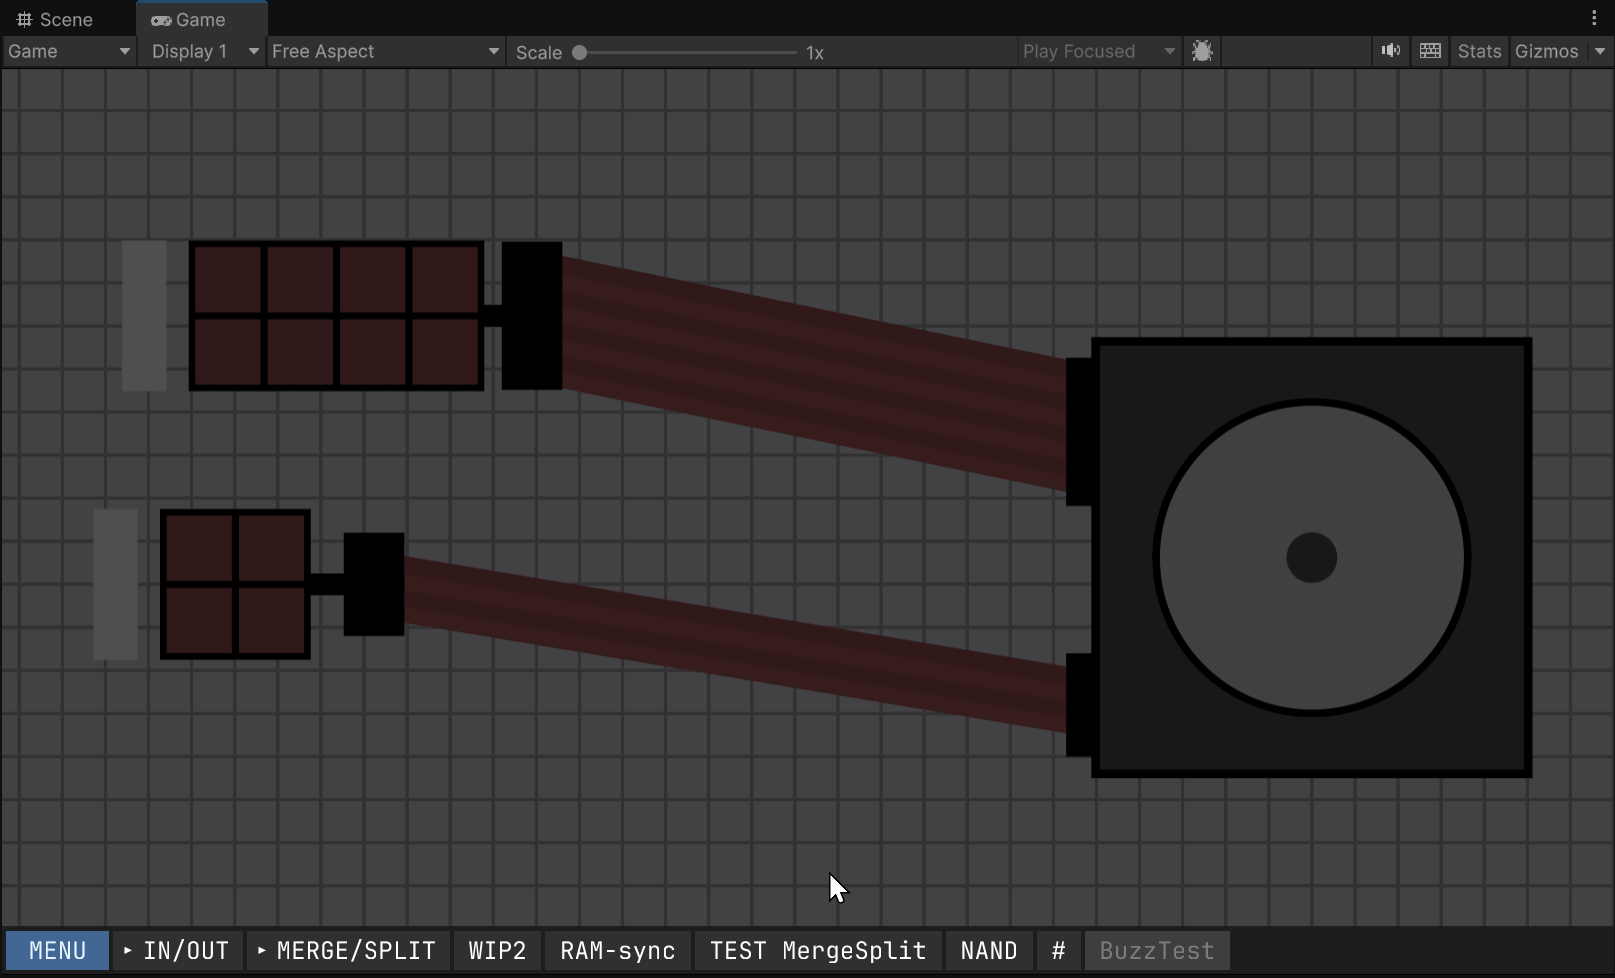This screenshot has height=978, width=1615.
Task: Select the # chip button
Action: tap(1058, 950)
